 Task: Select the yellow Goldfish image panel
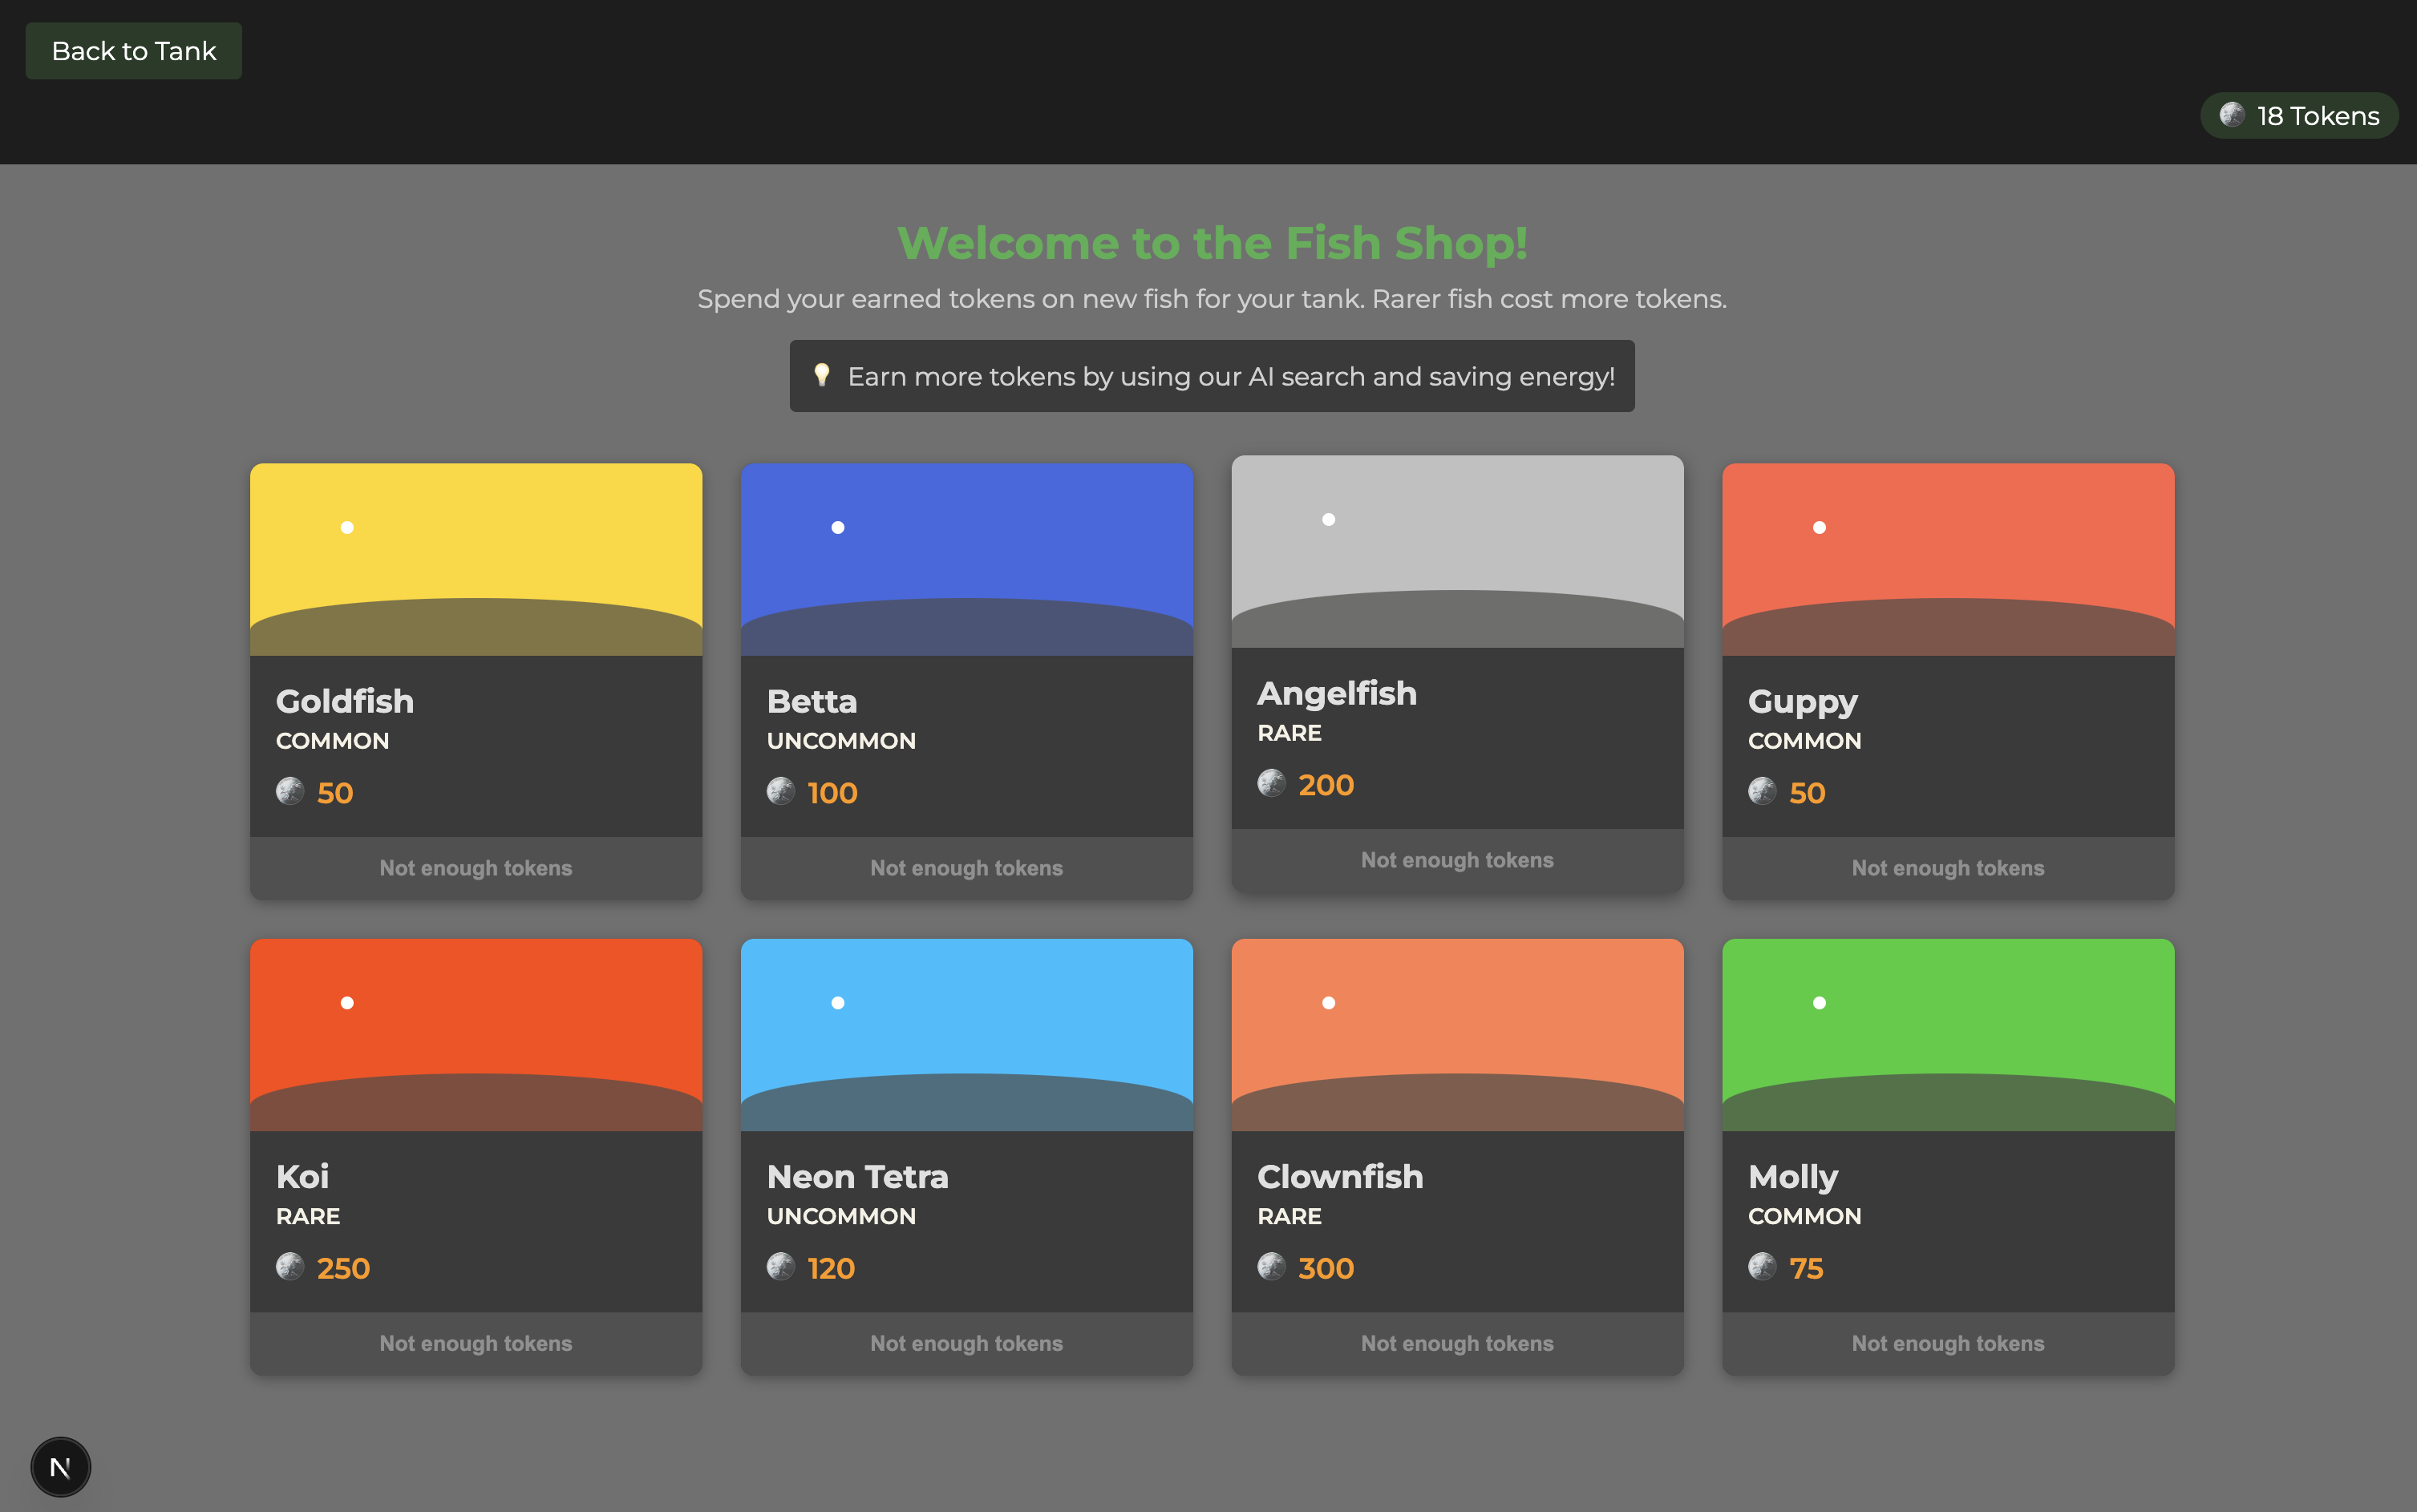(476, 559)
